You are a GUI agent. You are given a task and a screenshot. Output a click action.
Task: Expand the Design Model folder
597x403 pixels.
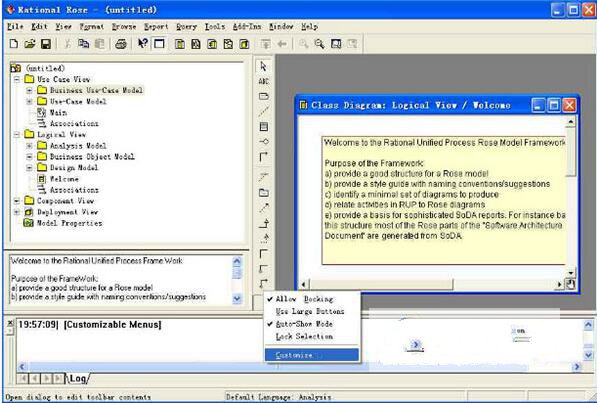pyautogui.click(x=29, y=168)
